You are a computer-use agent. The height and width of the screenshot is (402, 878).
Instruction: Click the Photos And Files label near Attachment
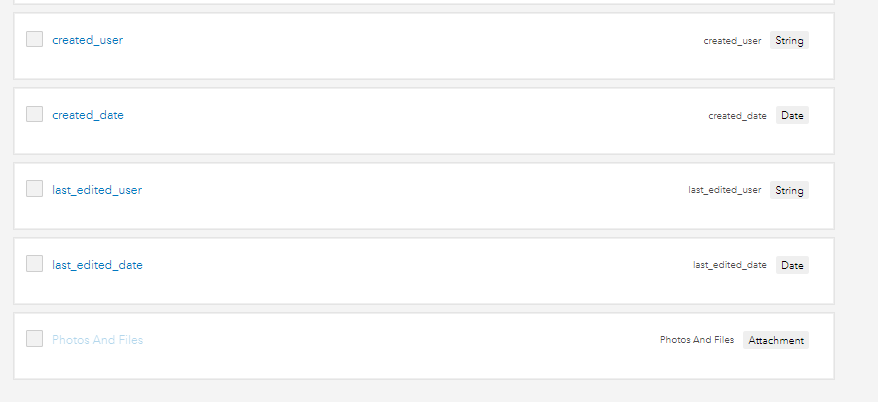point(697,340)
